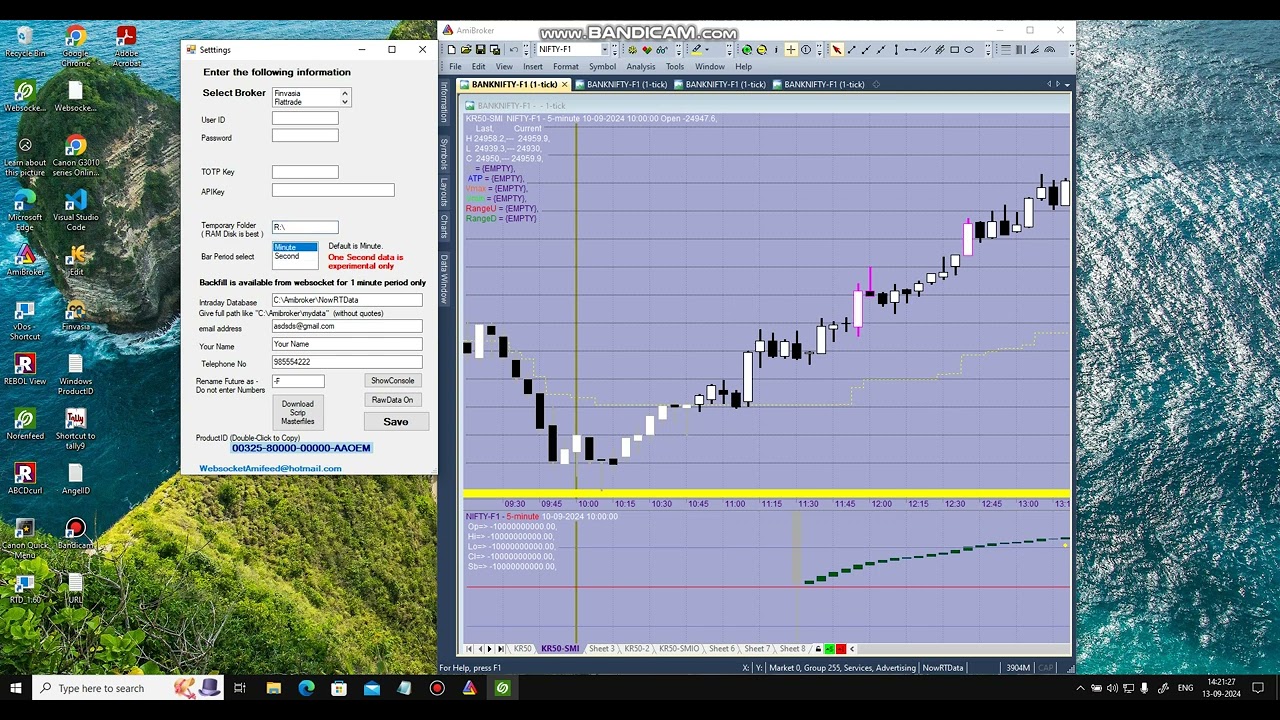Click the clock icon in AmiBroker toolbar
1280x720 pixels.
click(806, 49)
